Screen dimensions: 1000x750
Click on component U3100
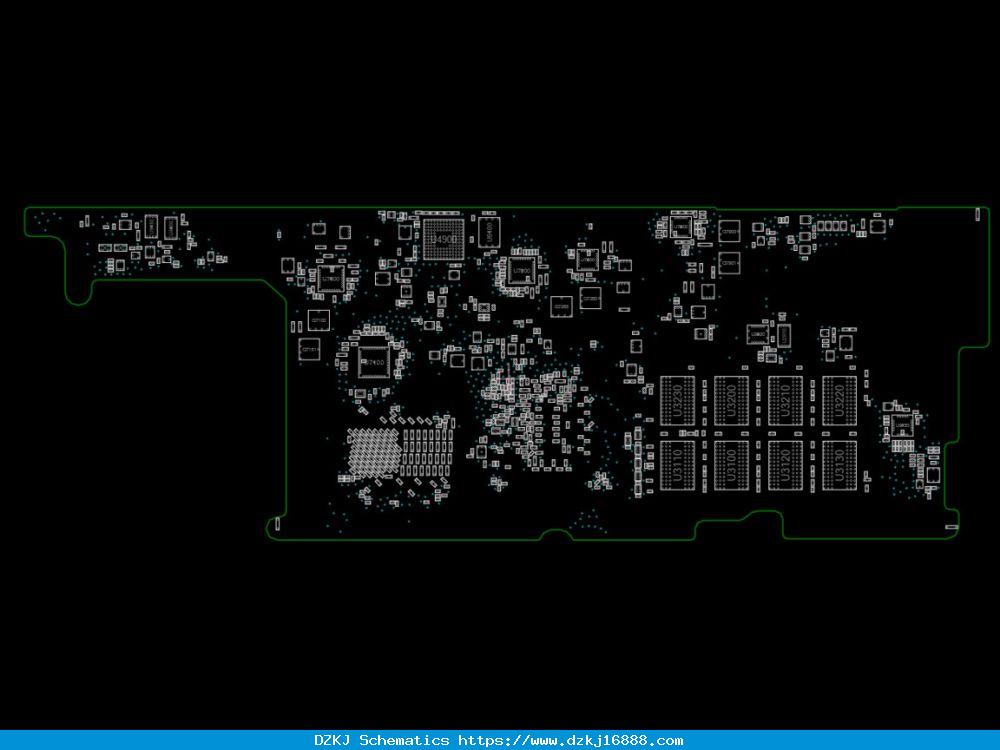pyautogui.click(x=732, y=466)
